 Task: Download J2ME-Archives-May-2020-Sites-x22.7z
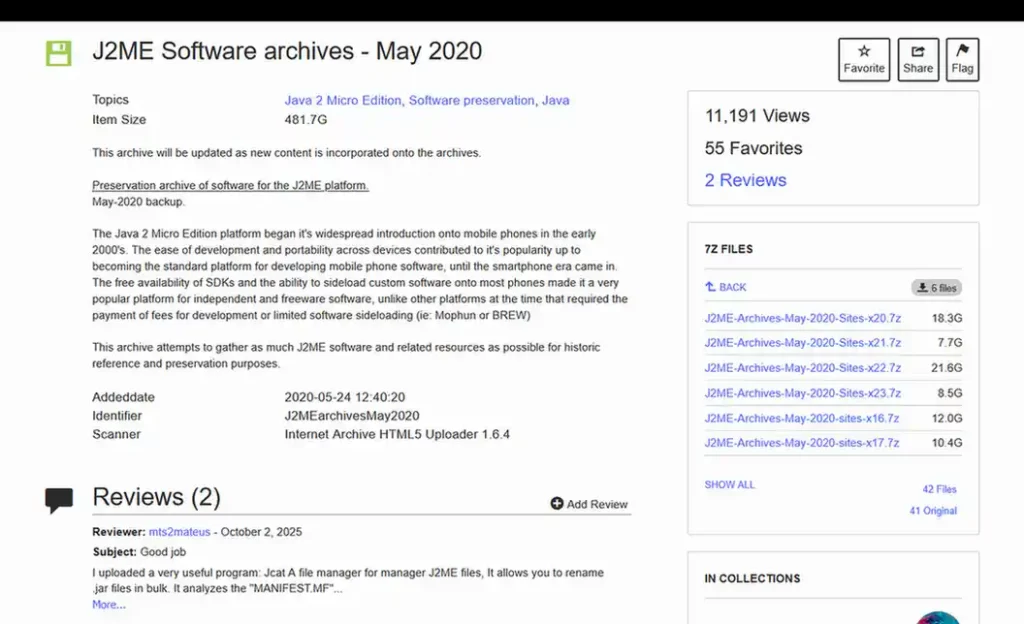pyautogui.click(x=803, y=368)
